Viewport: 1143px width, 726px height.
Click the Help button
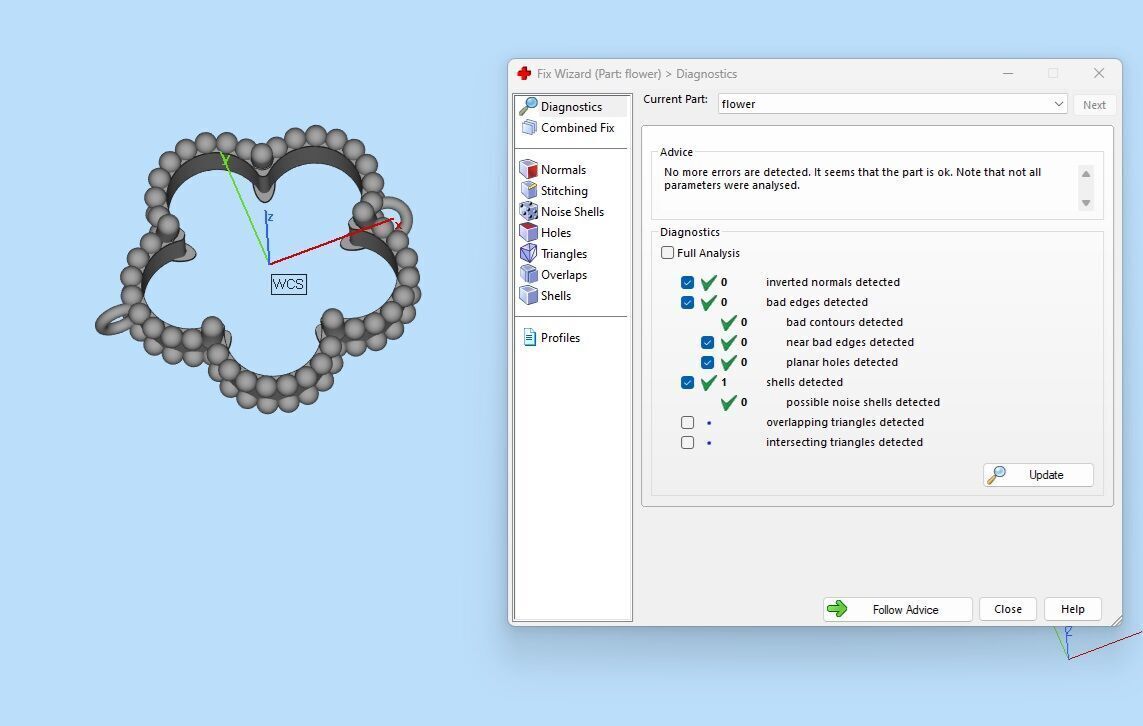click(1072, 609)
